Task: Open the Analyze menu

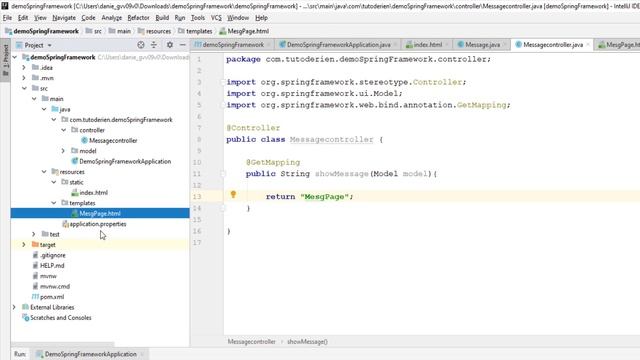Action: tap(111, 18)
